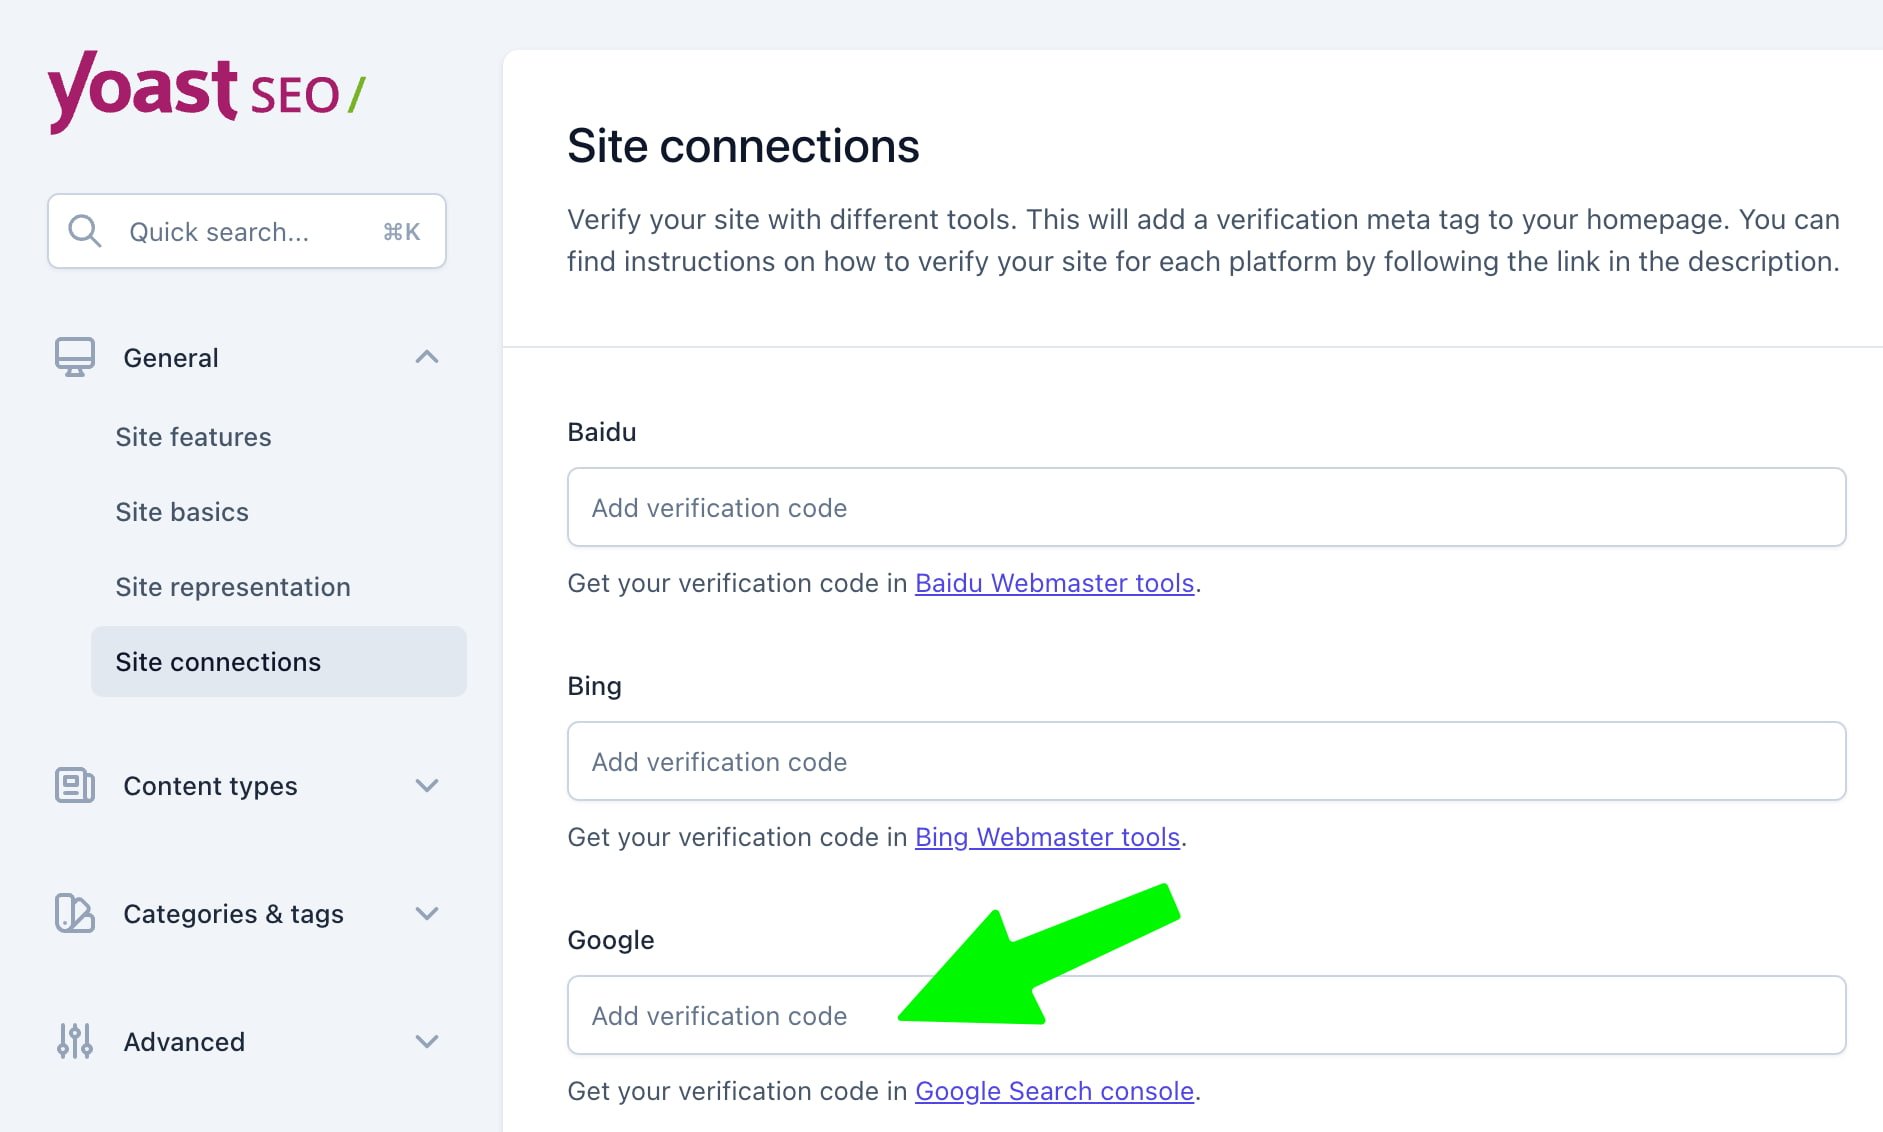Click the Bing field label

pyautogui.click(x=594, y=686)
